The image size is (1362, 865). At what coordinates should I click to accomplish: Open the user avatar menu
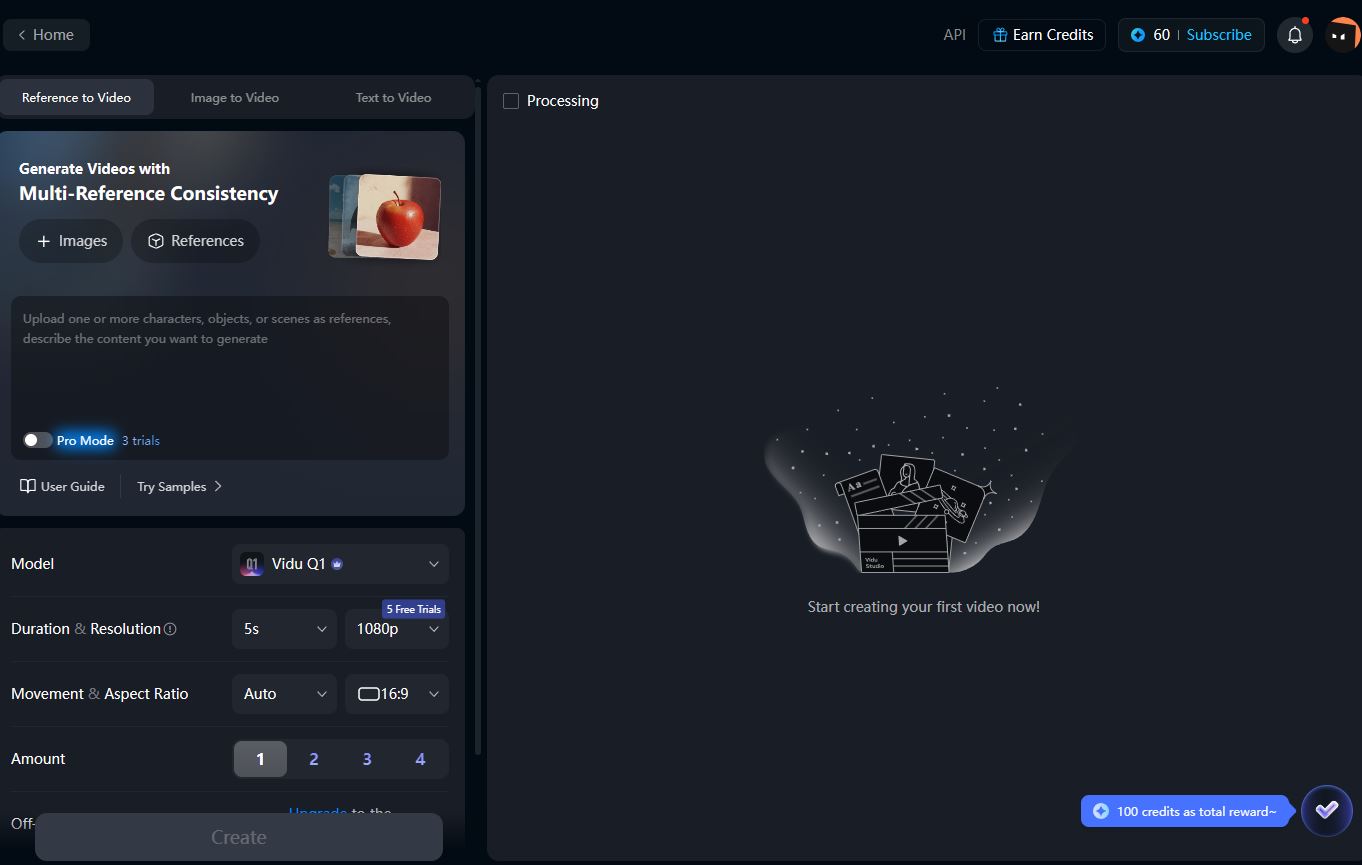(1343, 35)
